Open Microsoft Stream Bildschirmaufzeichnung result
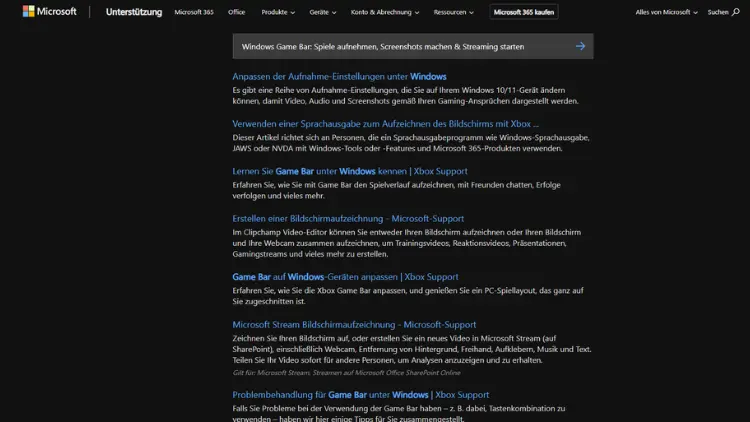This screenshot has width=750, height=422. click(354, 324)
